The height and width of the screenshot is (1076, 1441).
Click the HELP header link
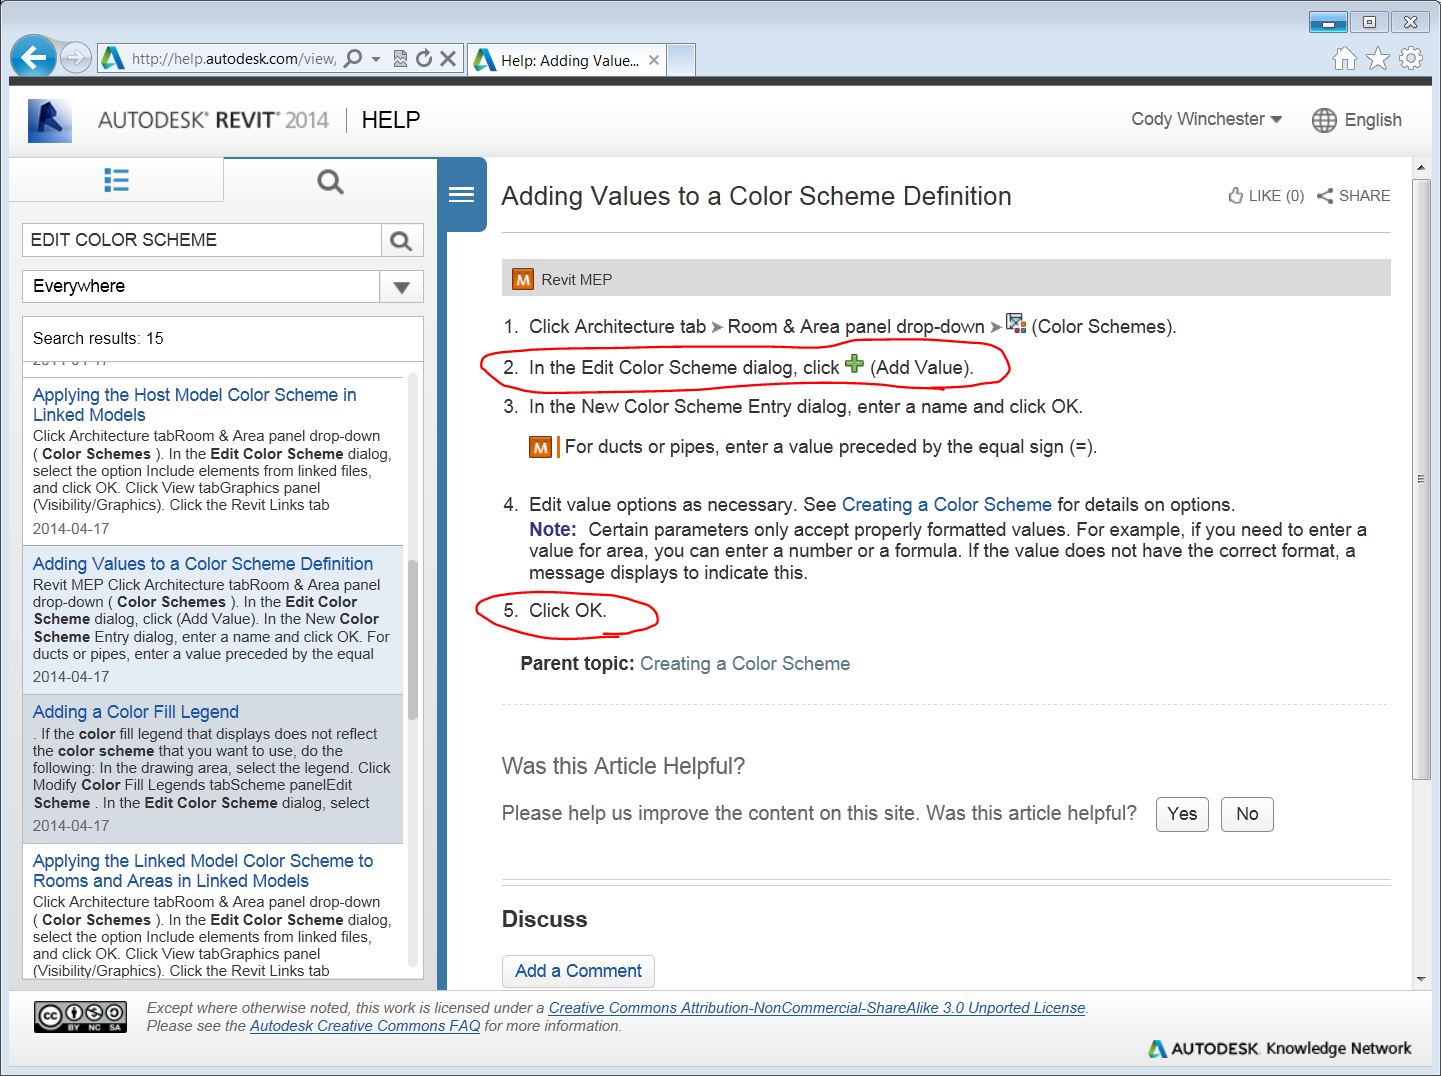coord(391,120)
